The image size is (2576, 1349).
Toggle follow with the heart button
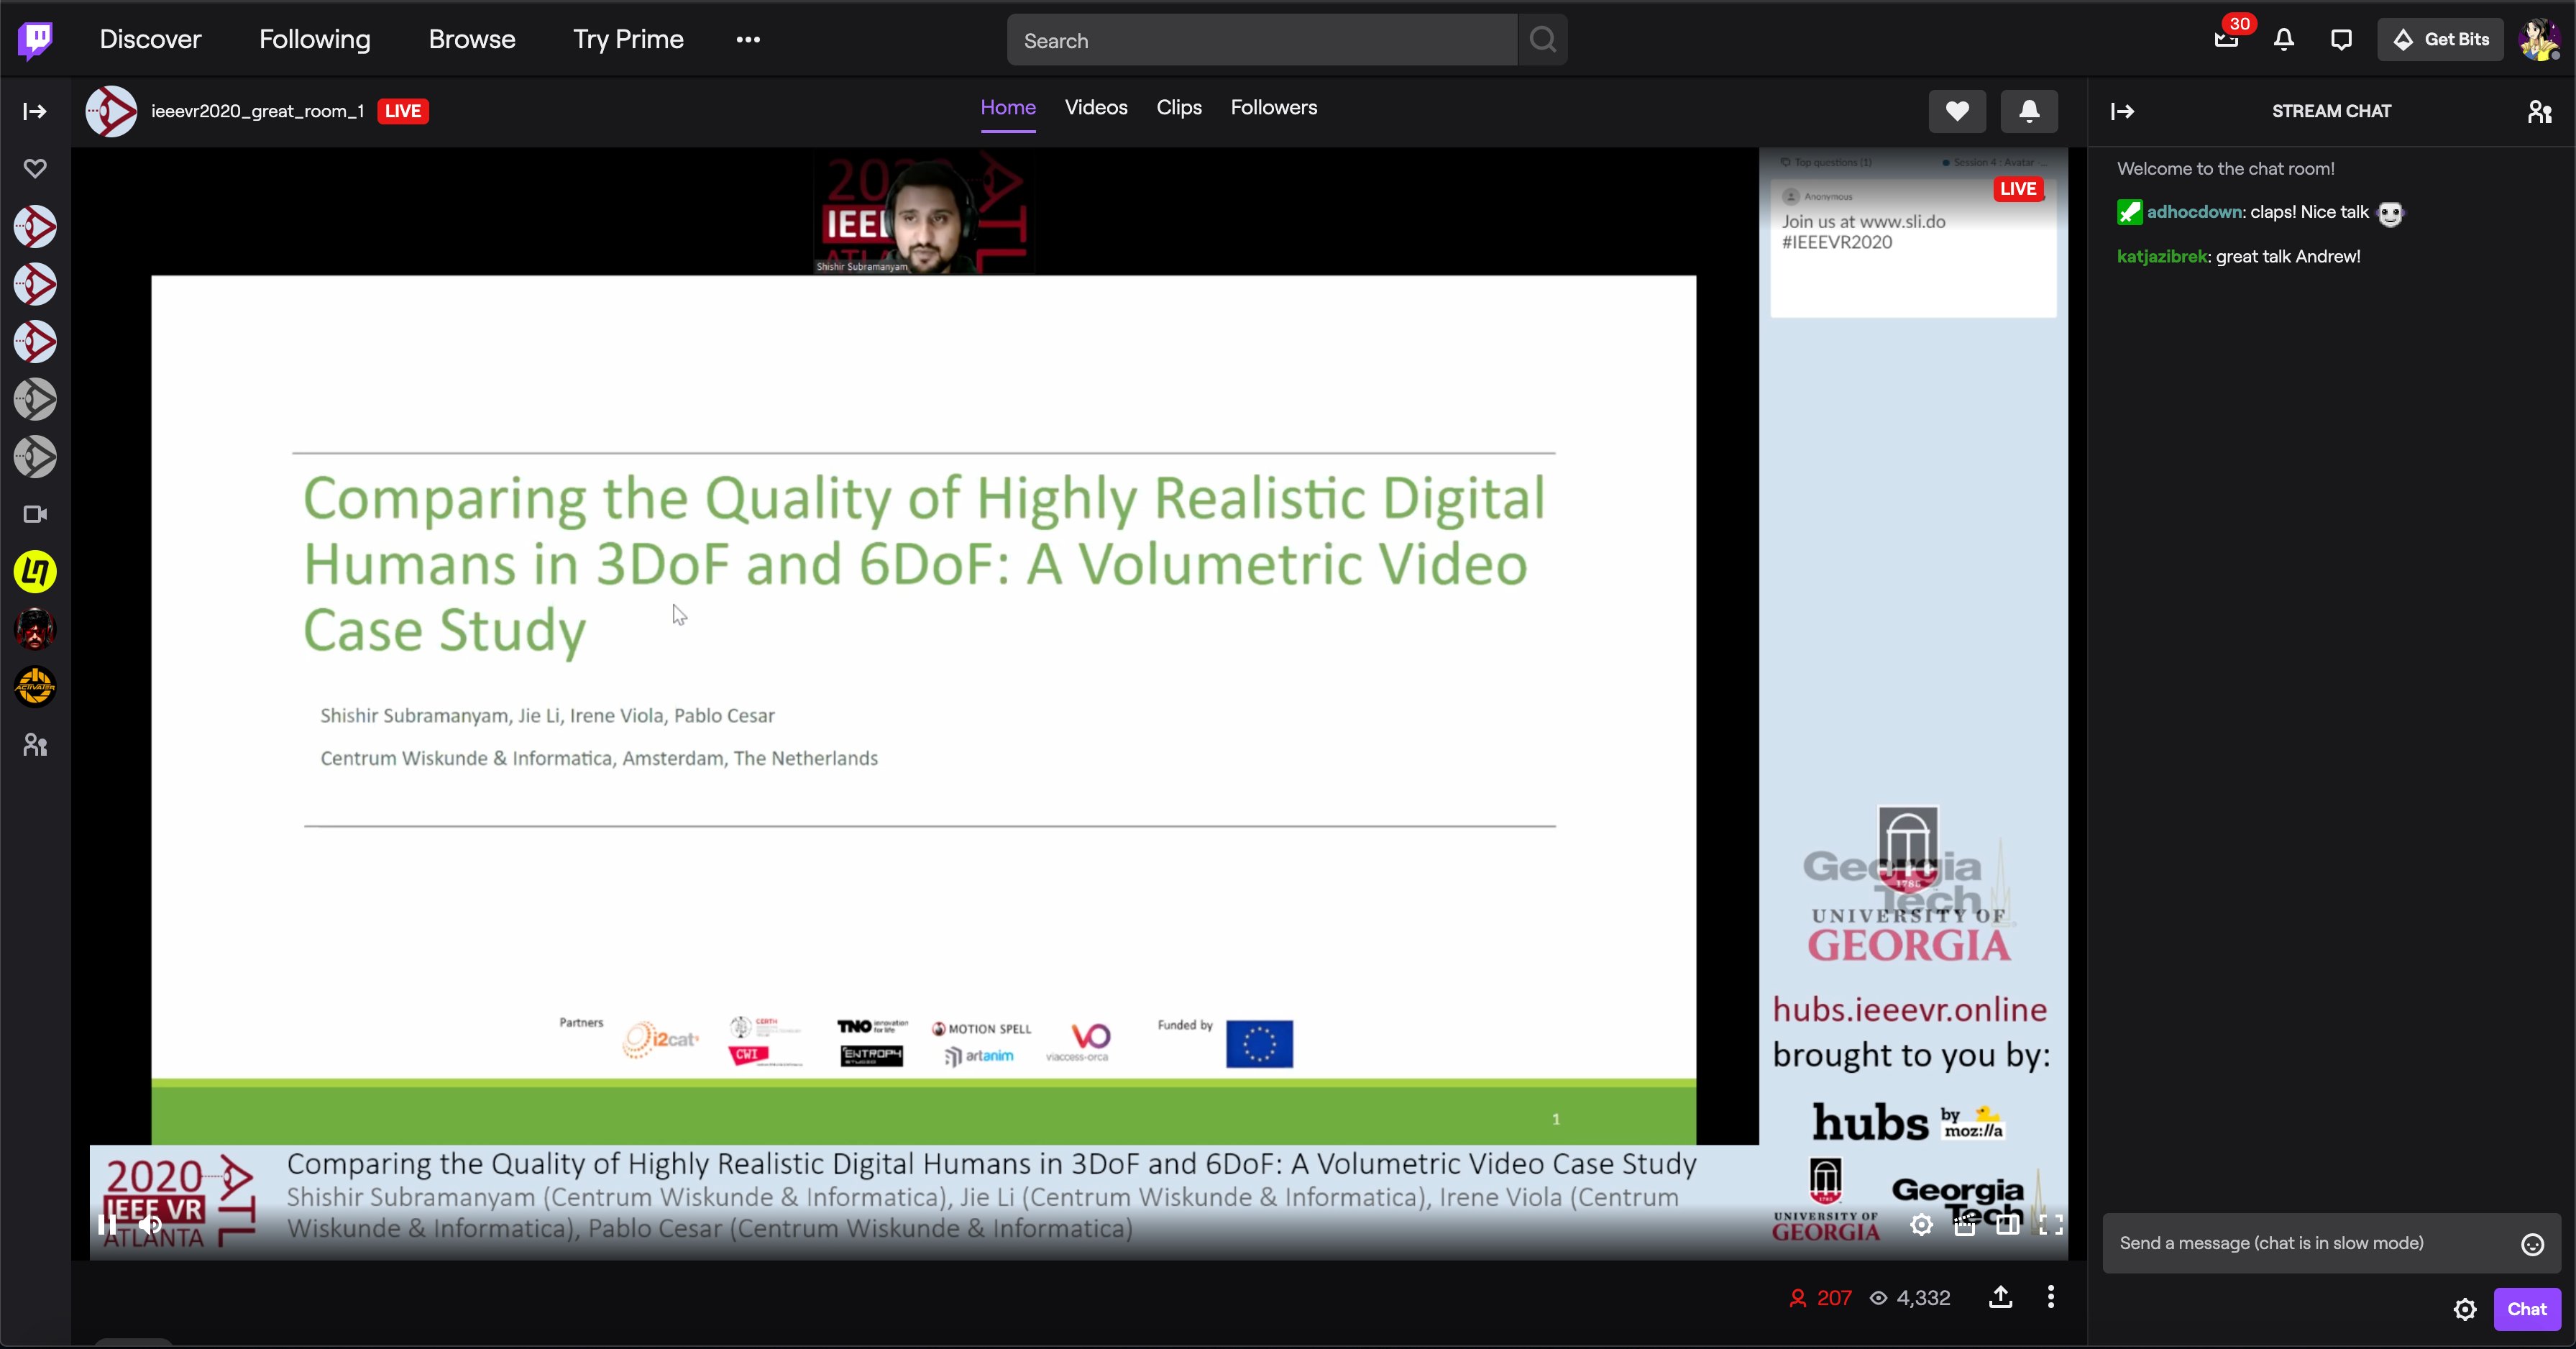(x=1957, y=111)
